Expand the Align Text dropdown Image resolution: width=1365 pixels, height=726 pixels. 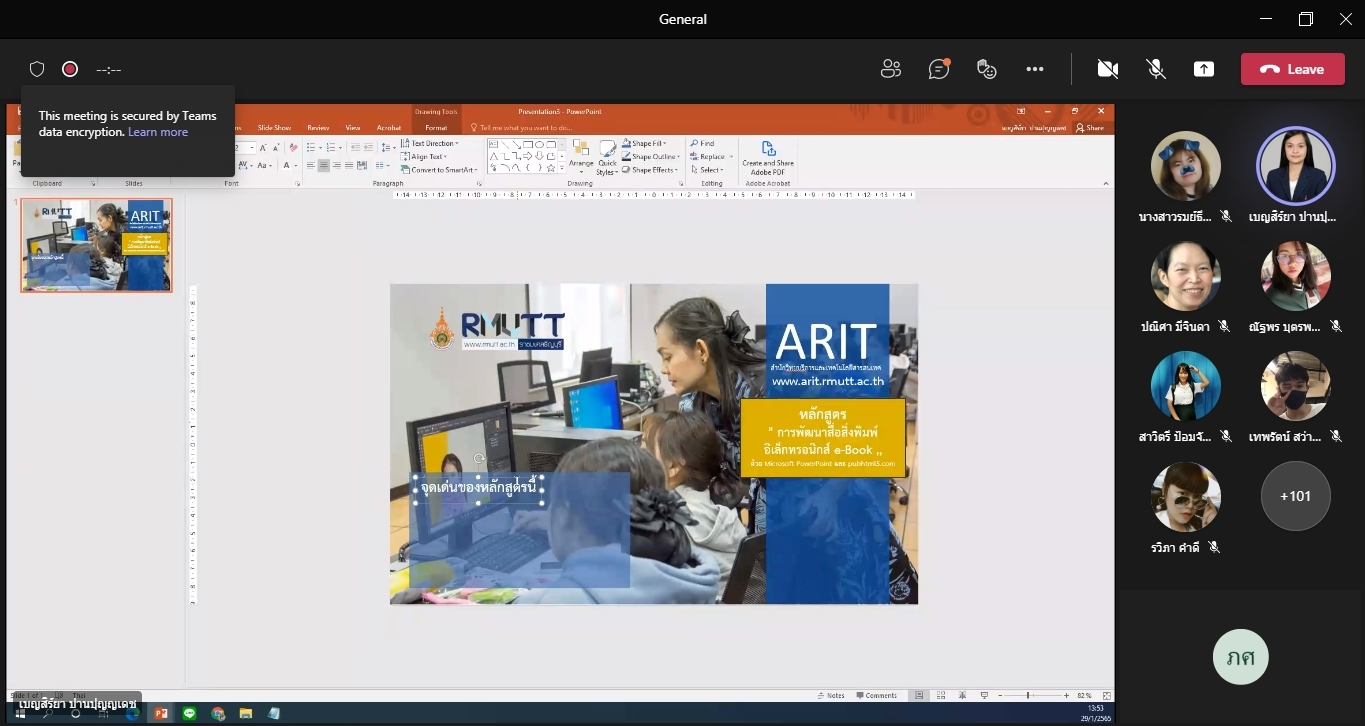[x=424, y=156]
